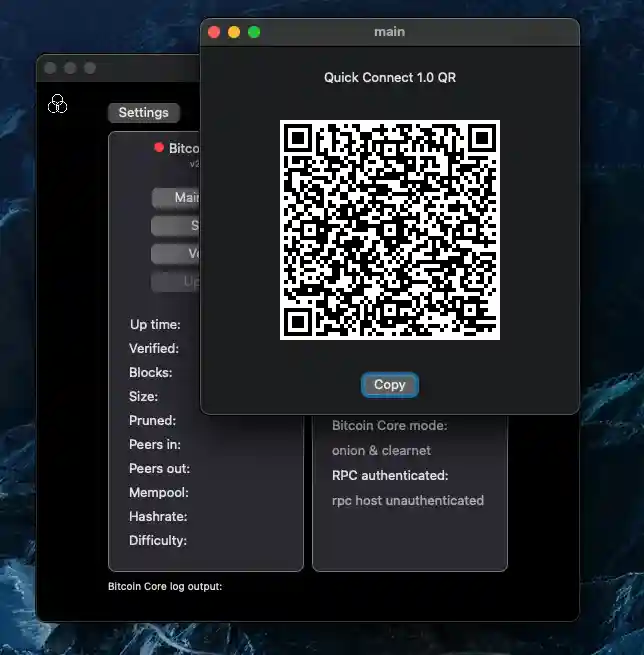Click the 'Mempool:' label

point(159,493)
